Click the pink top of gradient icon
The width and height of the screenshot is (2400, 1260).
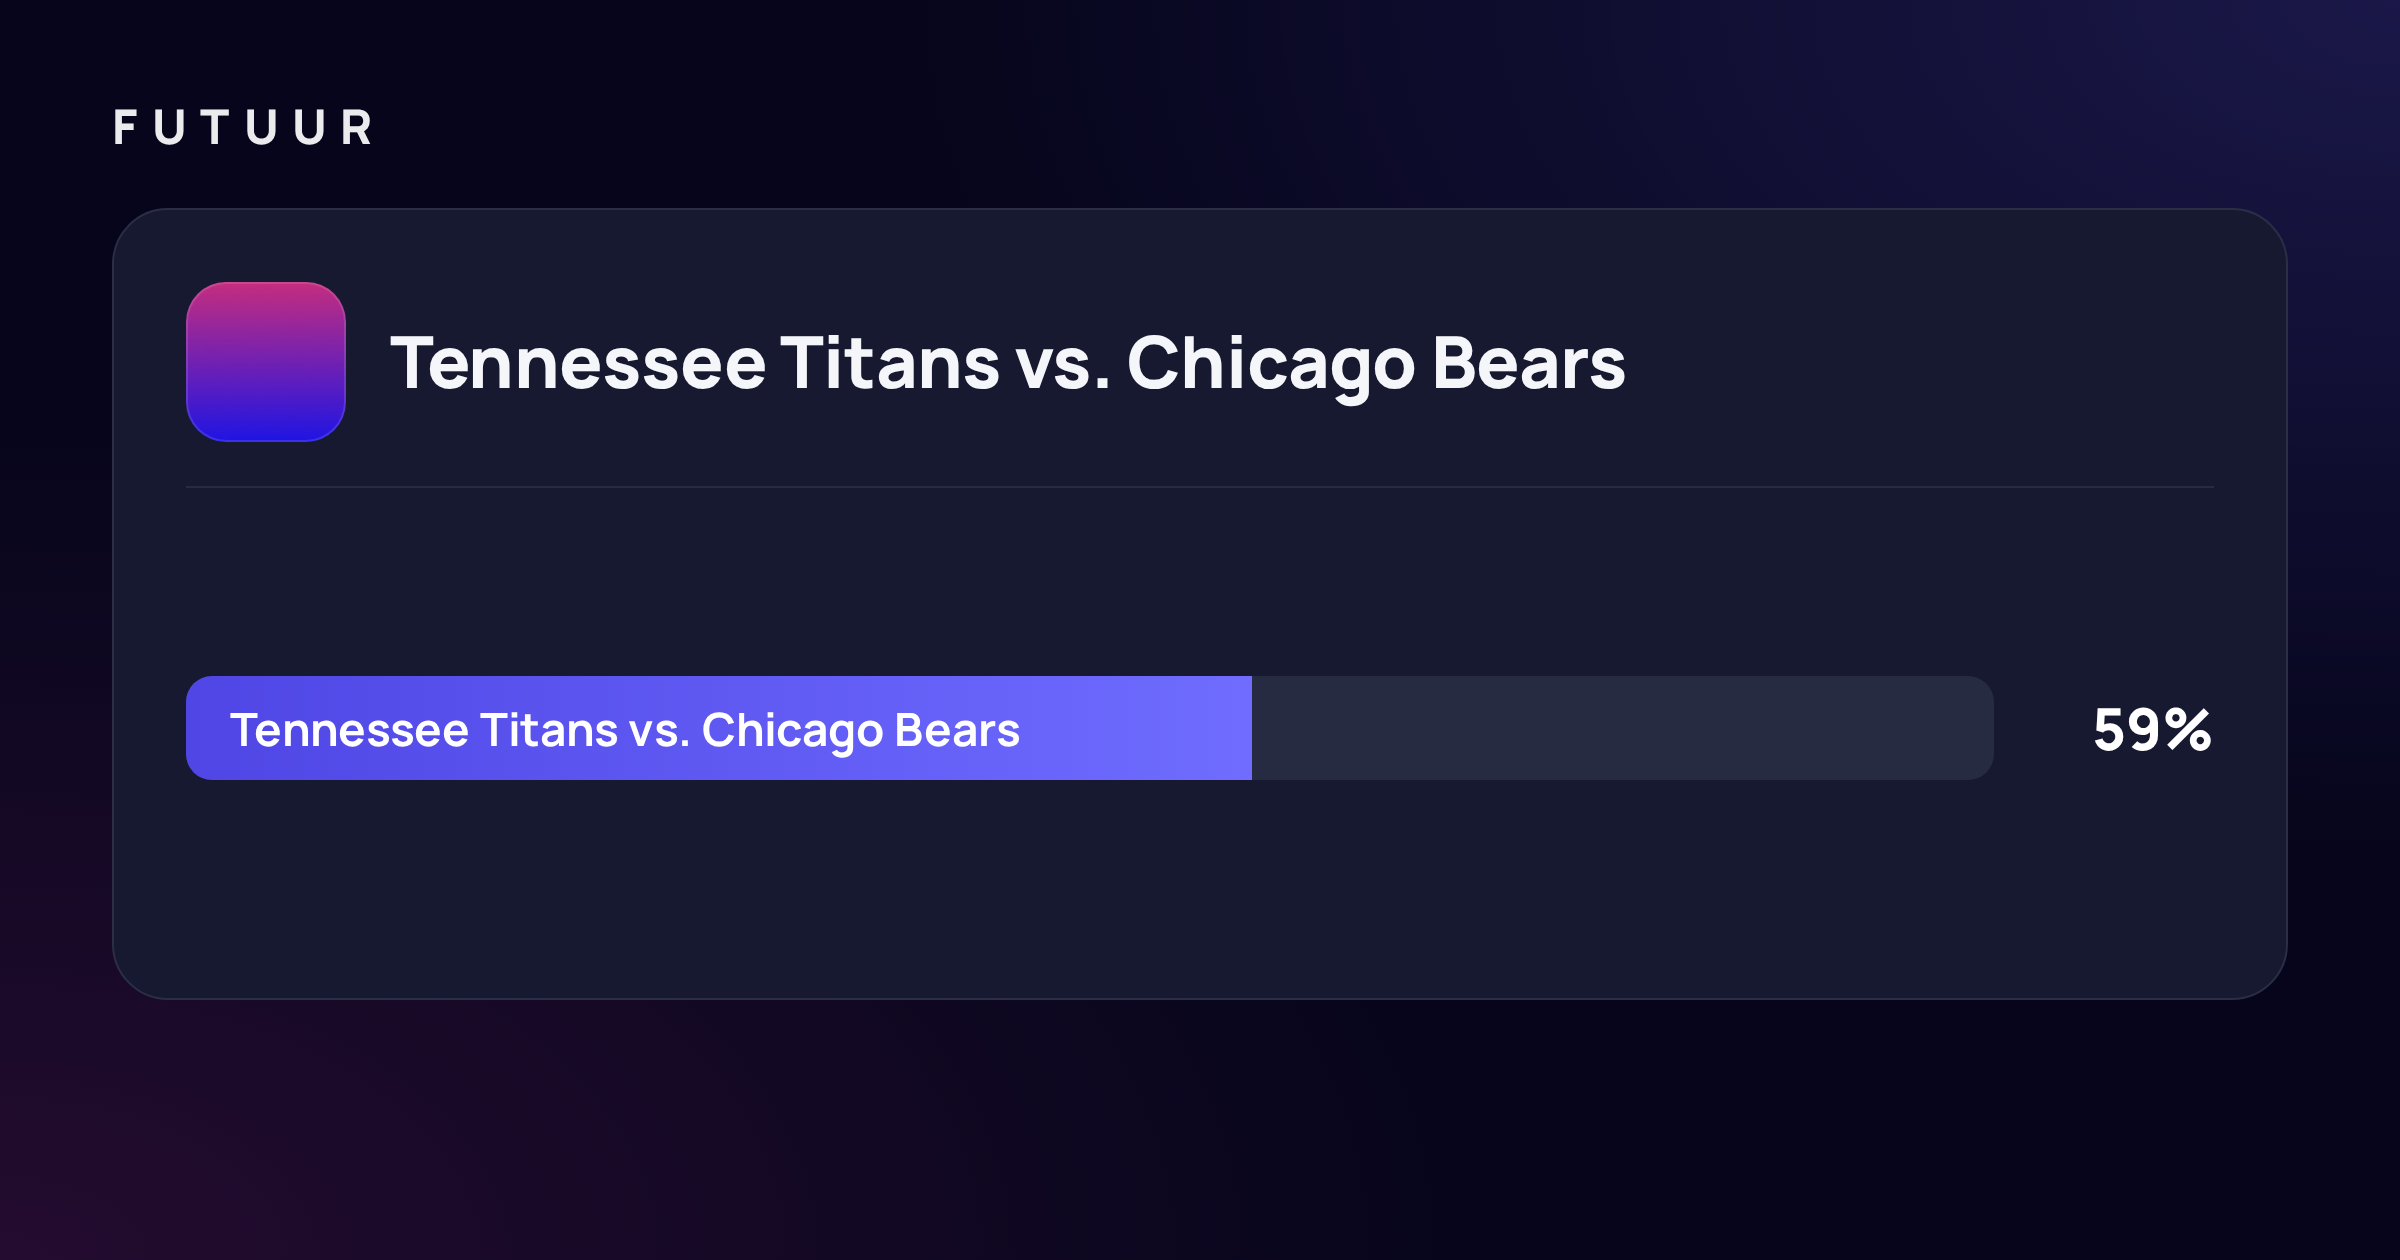266,300
